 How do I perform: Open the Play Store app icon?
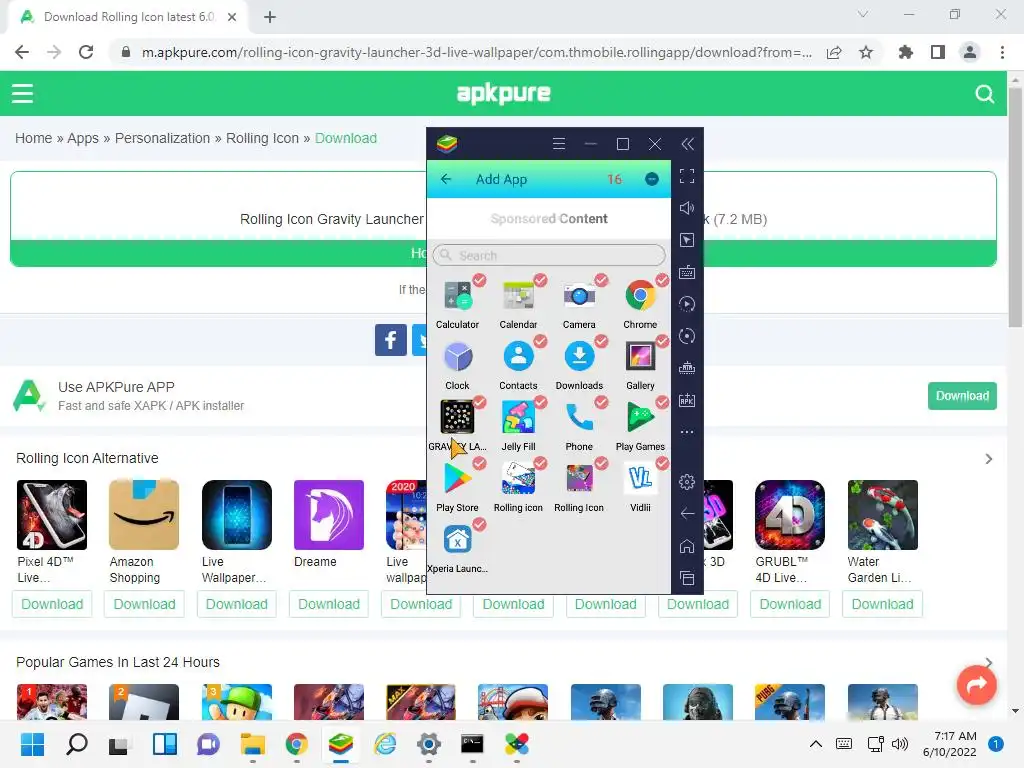[x=457, y=479]
